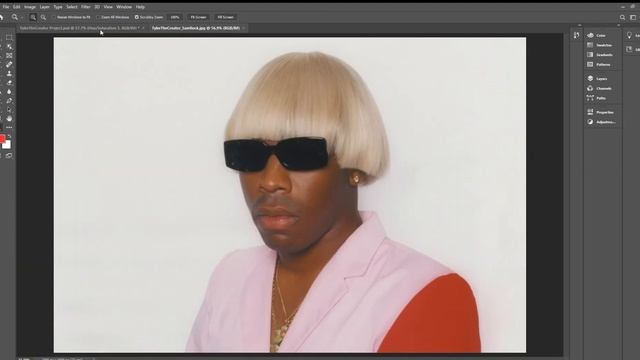Screen dimensions: 640x360
Task: Select the Zoom In mode button
Action: click(x=33, y=17)
